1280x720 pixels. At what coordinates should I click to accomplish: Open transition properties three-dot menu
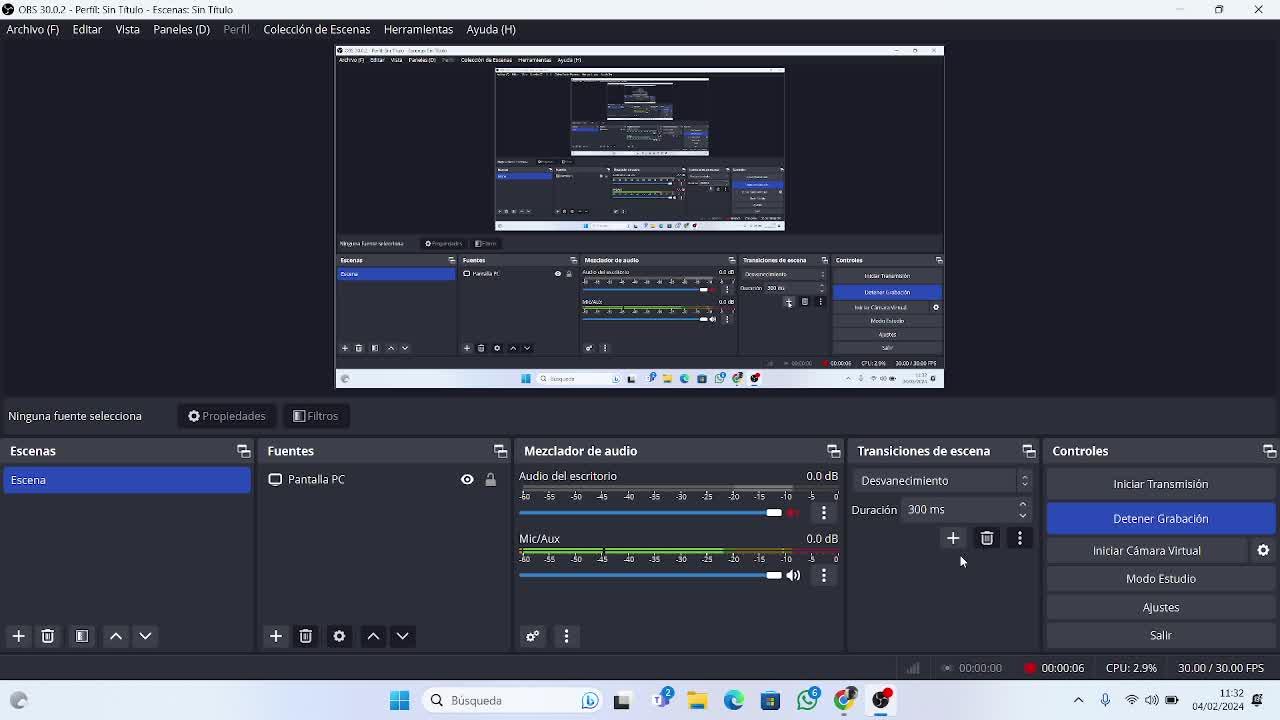(1020, 538)
